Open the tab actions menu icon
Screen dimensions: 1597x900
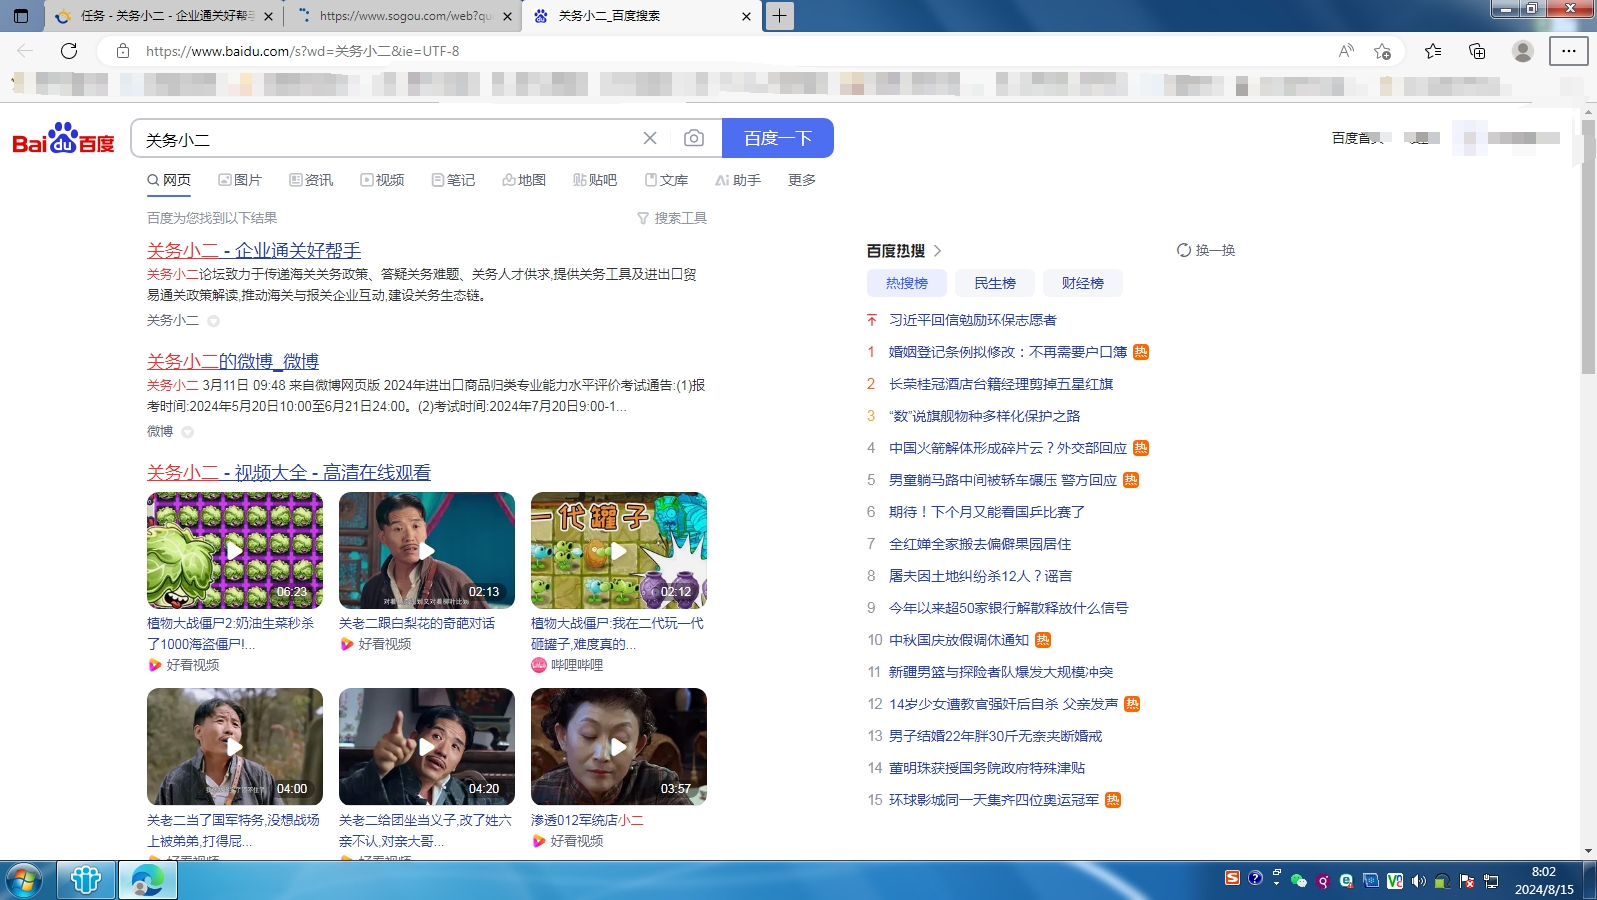pos(21,16)
